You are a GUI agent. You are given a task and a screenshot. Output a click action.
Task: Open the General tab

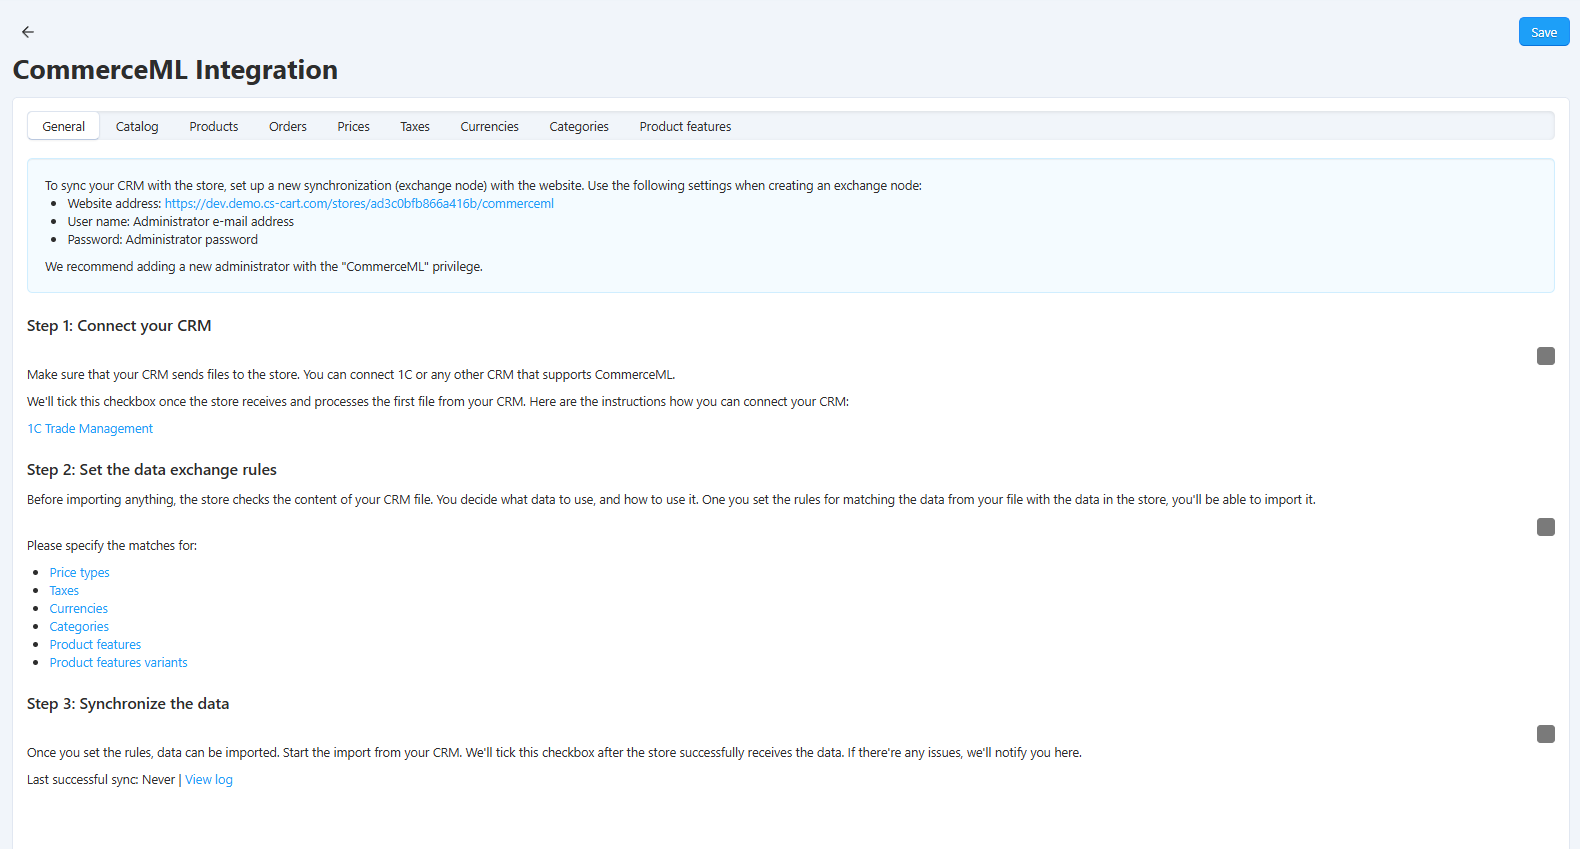point(64,127)
